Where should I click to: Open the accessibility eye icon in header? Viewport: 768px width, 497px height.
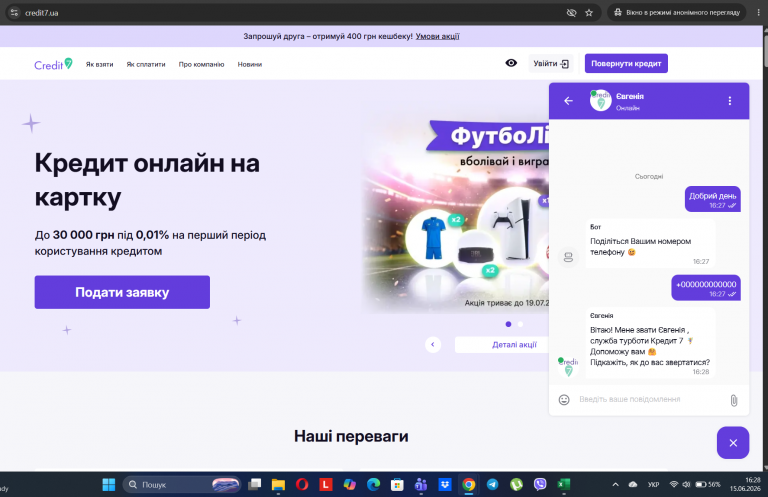pyautogui.click(x=511, y=63)
